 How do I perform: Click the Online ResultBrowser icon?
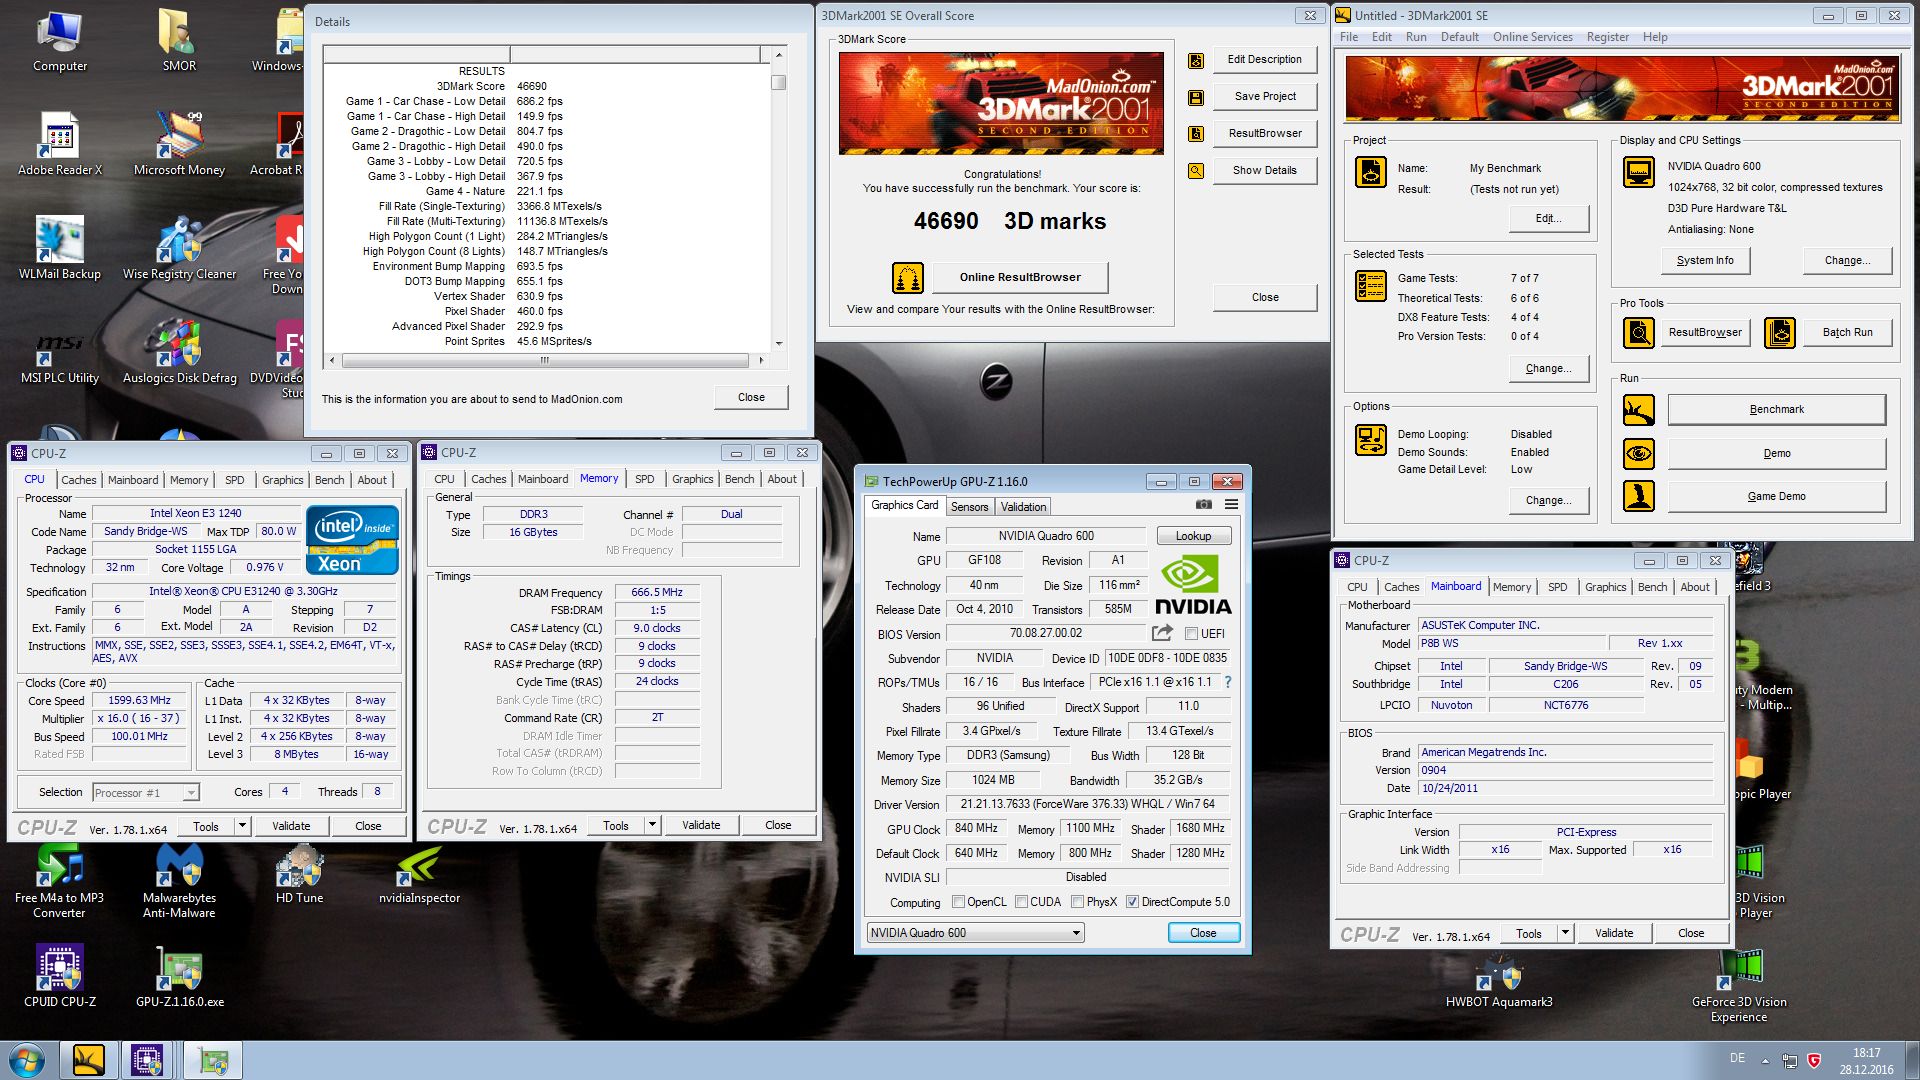(x=907, y=278)
